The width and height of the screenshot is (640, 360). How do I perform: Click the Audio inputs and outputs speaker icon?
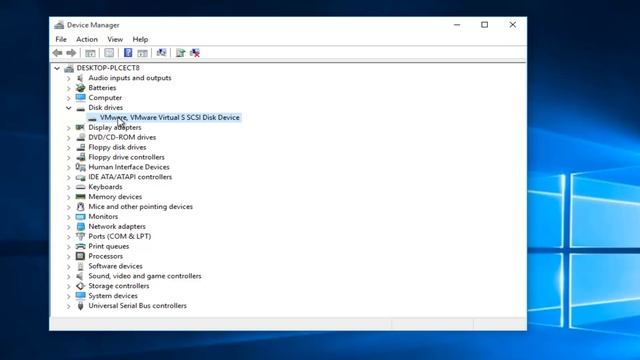point(80,78)
